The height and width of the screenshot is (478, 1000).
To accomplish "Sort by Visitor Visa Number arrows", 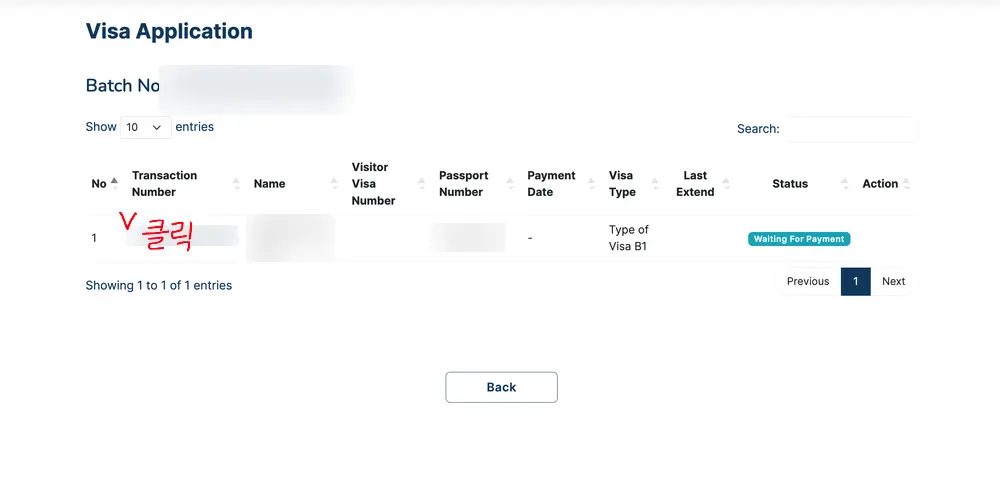I will click(x=422, y=184).
